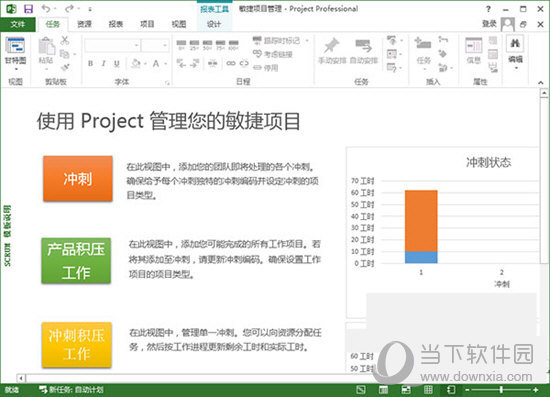The height and width of the screenshot is (397, 550).
Task: Click 跟踪时标记 (Mark on Track) button
Action: [x=277, y=41]
